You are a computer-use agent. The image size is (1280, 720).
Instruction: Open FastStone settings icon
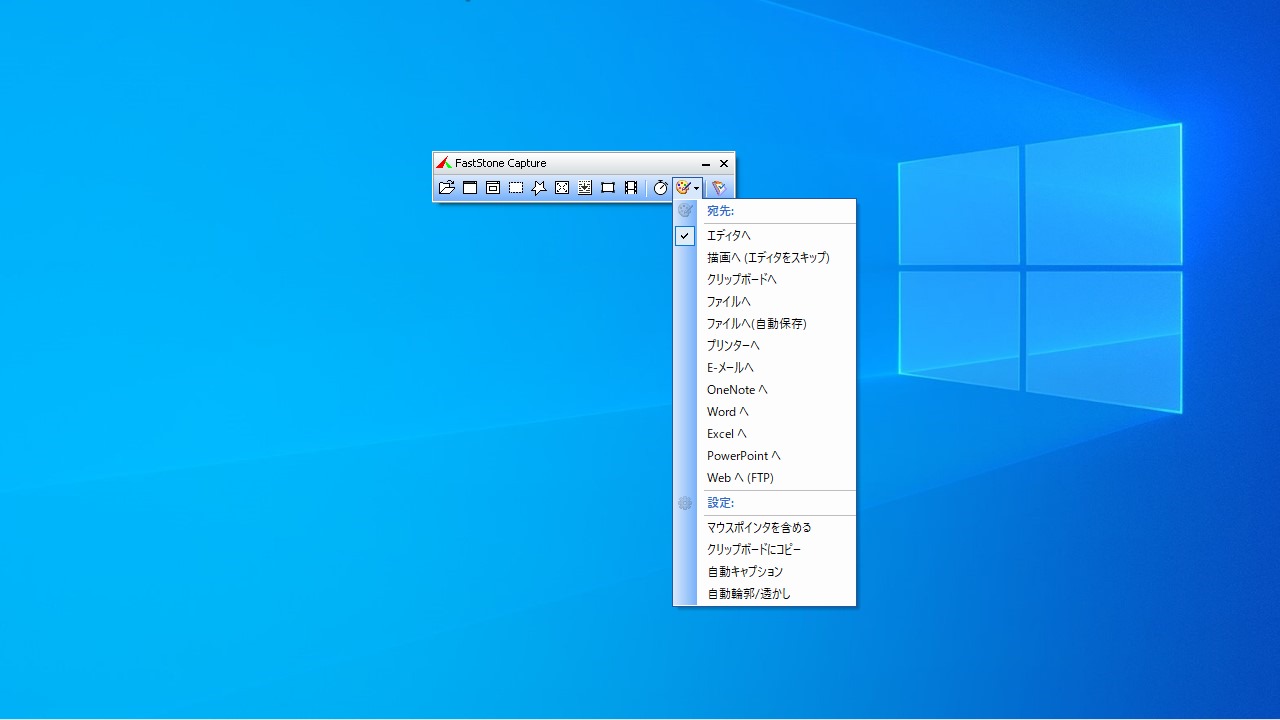click(x=719, y=188)
